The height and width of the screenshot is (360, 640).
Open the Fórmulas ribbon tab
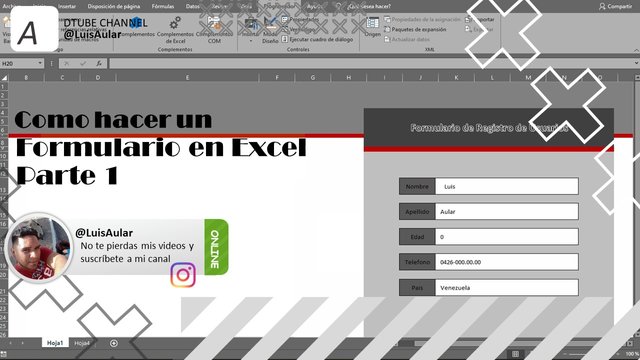click(x=163, y=6)
